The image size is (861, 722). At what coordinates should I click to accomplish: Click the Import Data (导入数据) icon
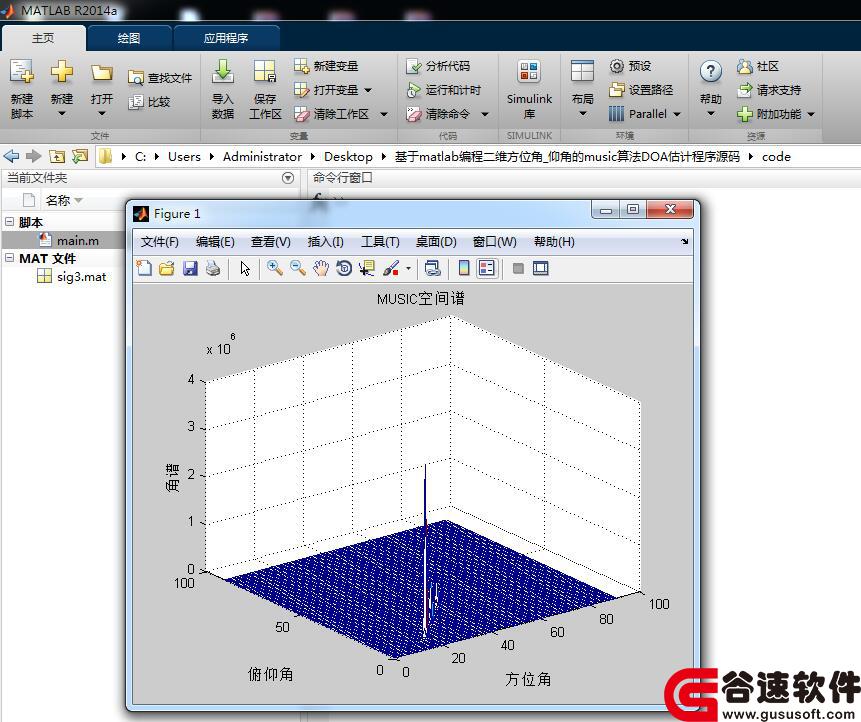(x=222, y=72)
